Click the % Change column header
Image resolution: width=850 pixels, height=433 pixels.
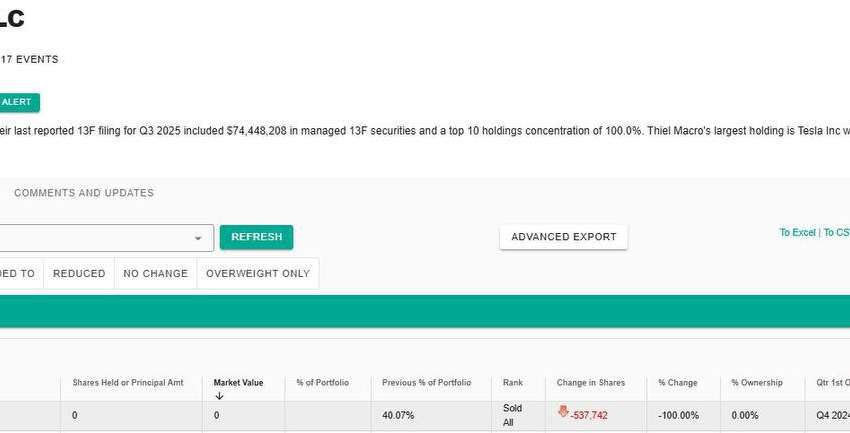pyautogui.click(x=677, y=383)
